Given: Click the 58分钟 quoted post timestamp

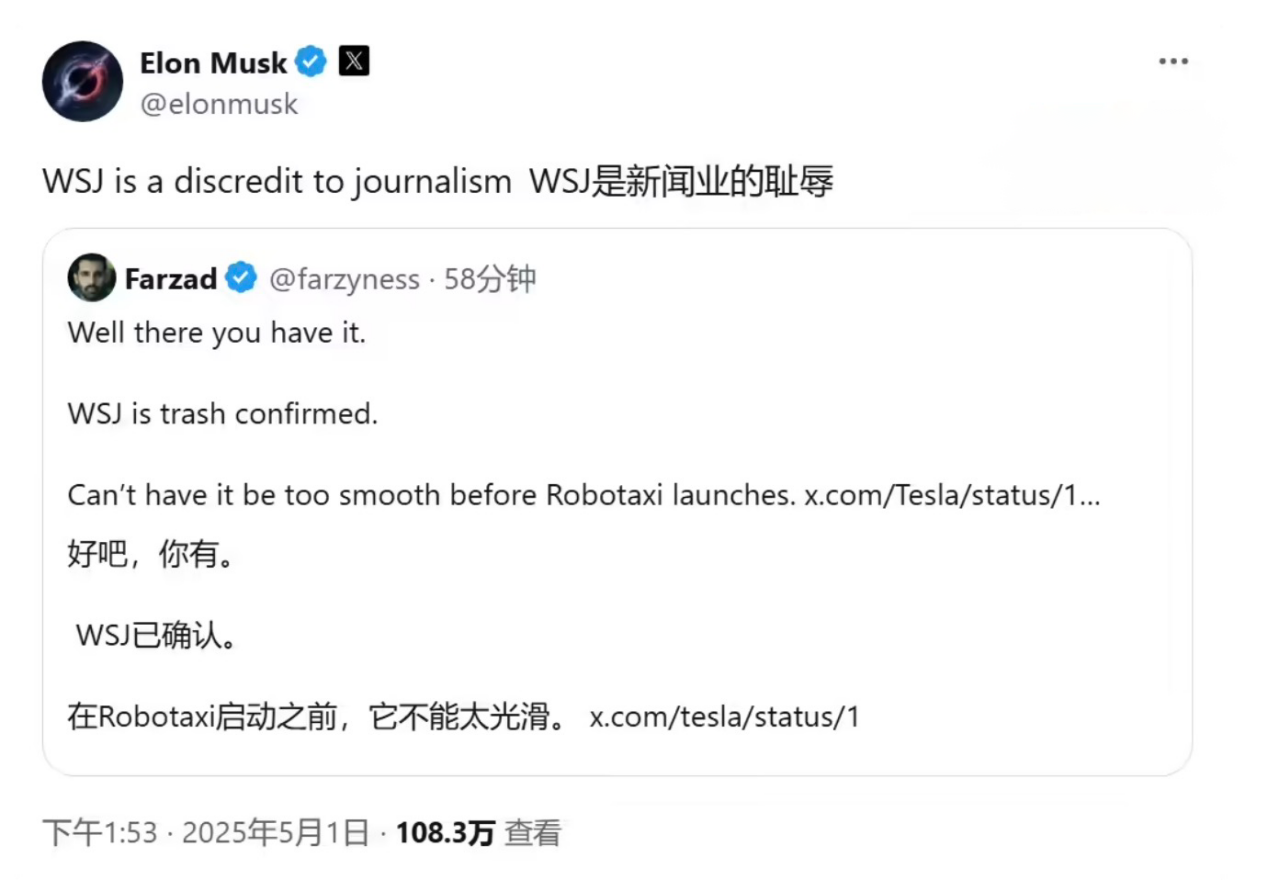Looking at the screenshot, I should (490, 279).
